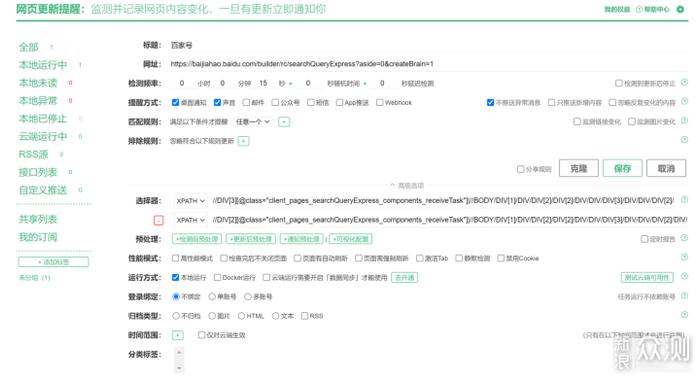Uncheck the 不推送异常消息 checkbox
Viewport: 700px width, 379px height.
tap(490, 103)
